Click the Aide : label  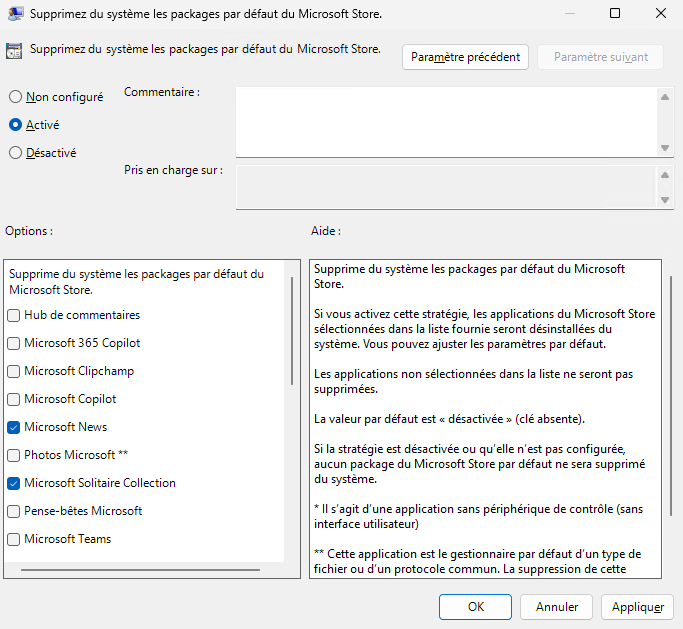click(x=326, y=231)
